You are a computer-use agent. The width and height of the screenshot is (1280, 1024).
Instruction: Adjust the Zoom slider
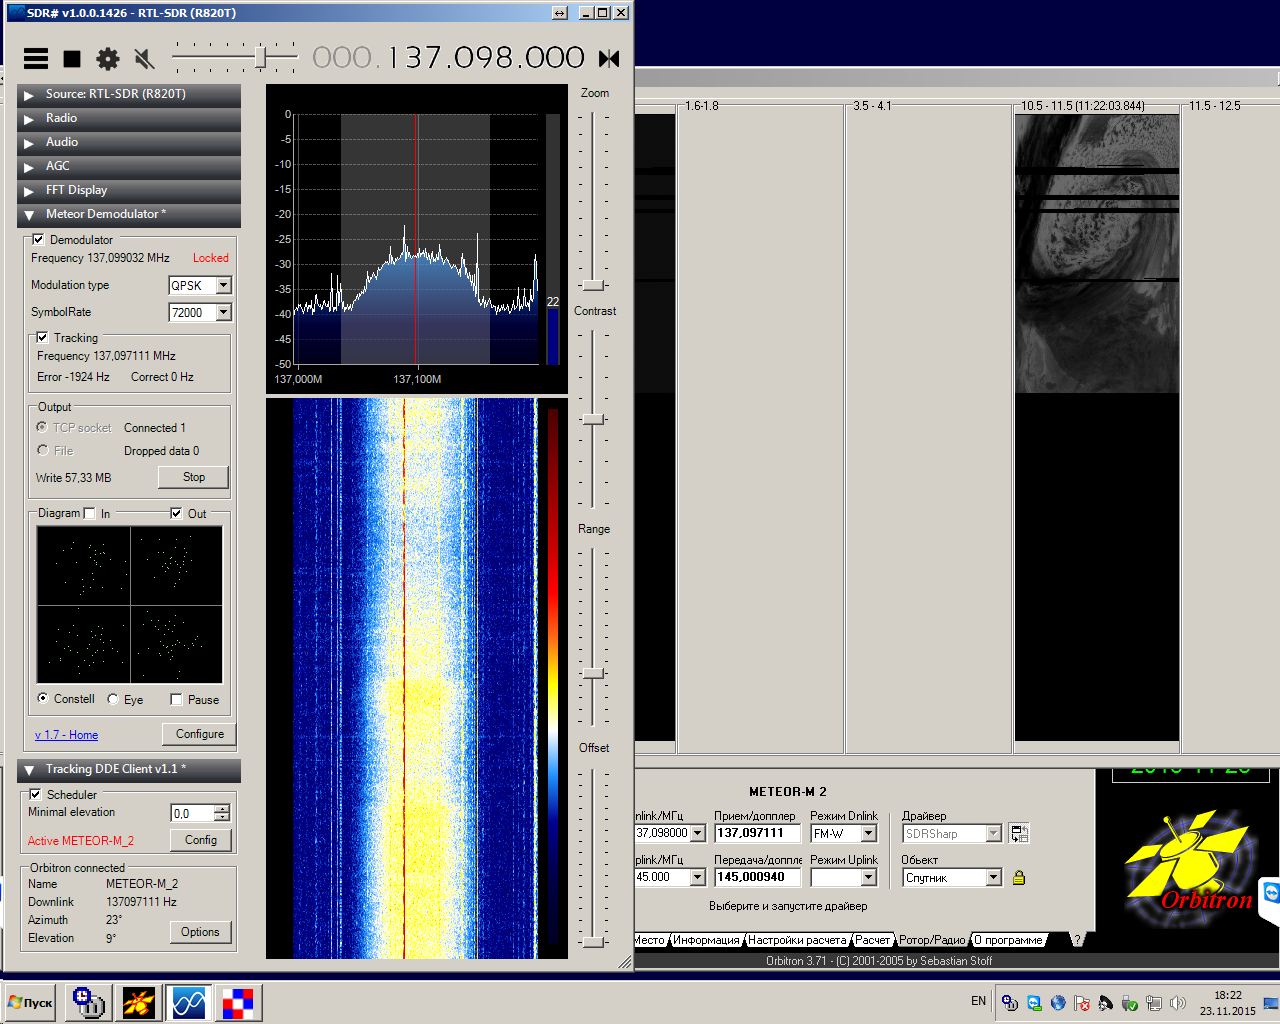[594, 285]
